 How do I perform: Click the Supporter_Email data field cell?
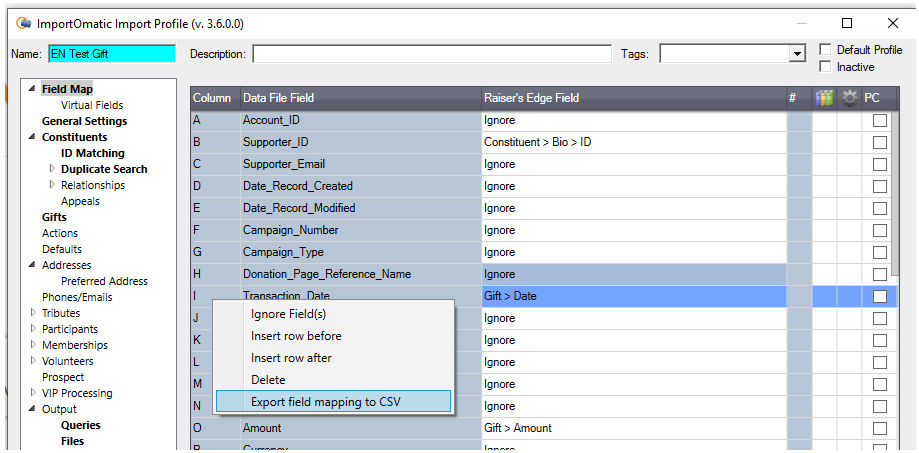(360, 165)
